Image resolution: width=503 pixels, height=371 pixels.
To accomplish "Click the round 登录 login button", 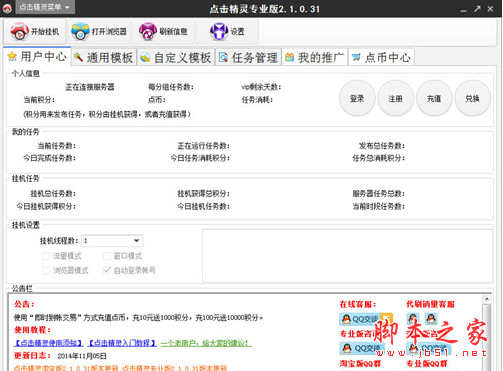I will (x=357, y=98).
